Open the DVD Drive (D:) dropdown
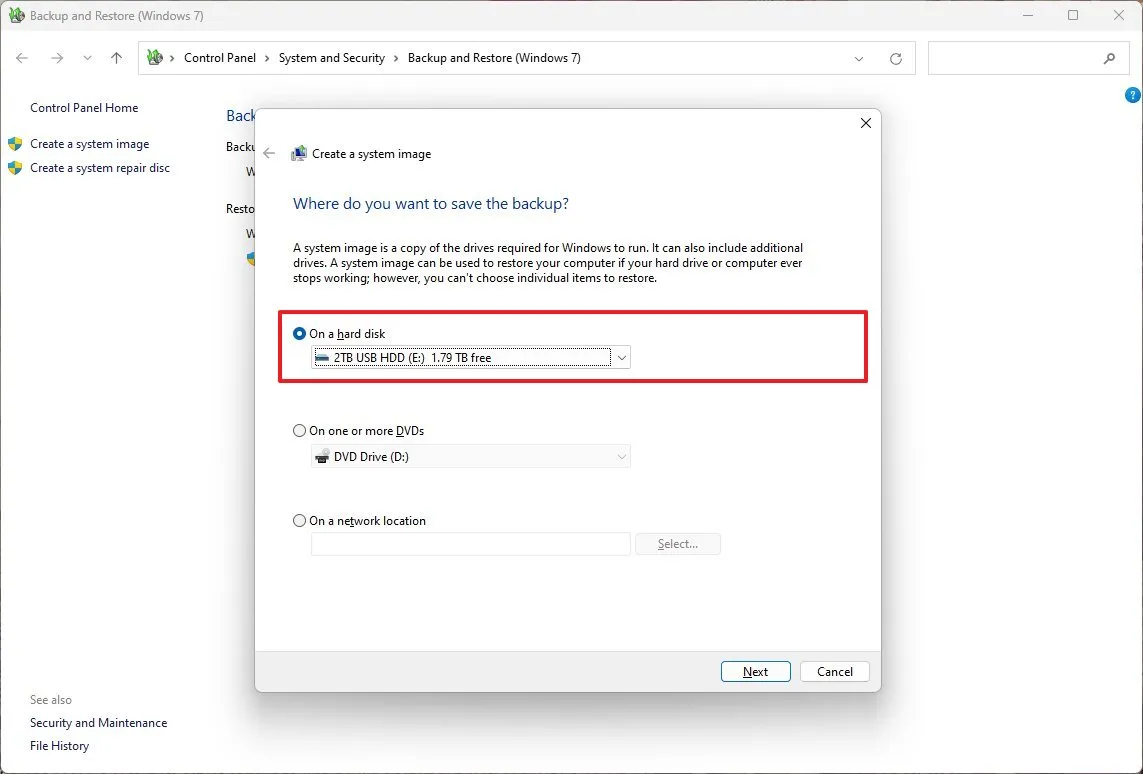The image size is (1143, 774). point(622,456)
